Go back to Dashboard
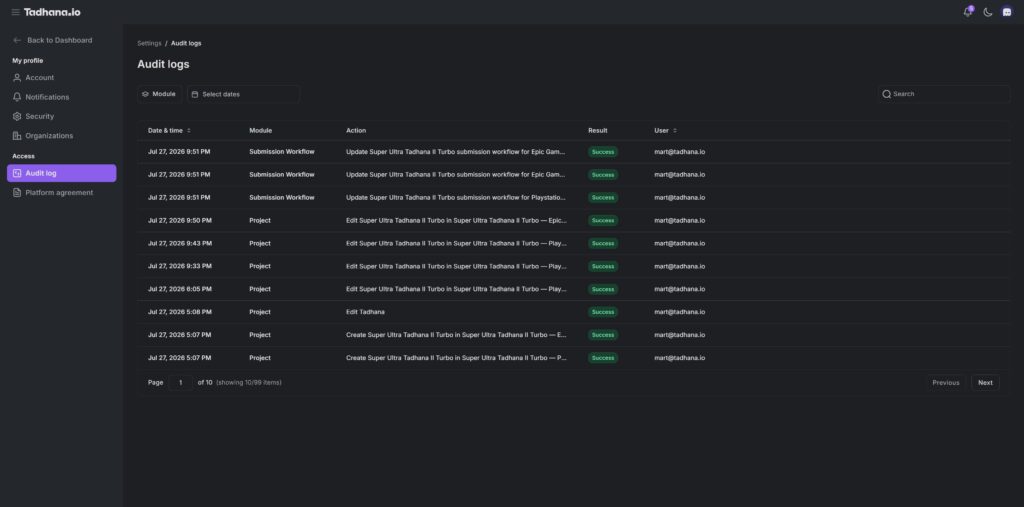The image size is (1024, 507). [x=52, y=40]
